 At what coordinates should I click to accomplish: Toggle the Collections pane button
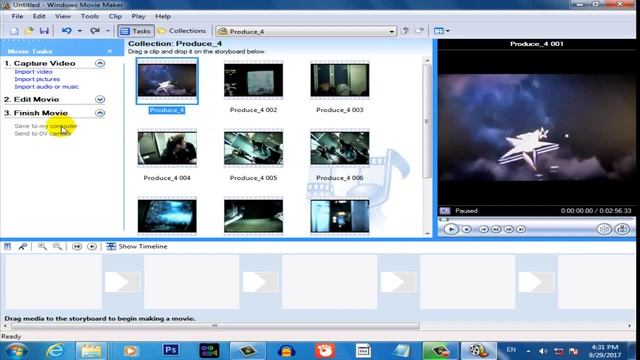[182, 31]
